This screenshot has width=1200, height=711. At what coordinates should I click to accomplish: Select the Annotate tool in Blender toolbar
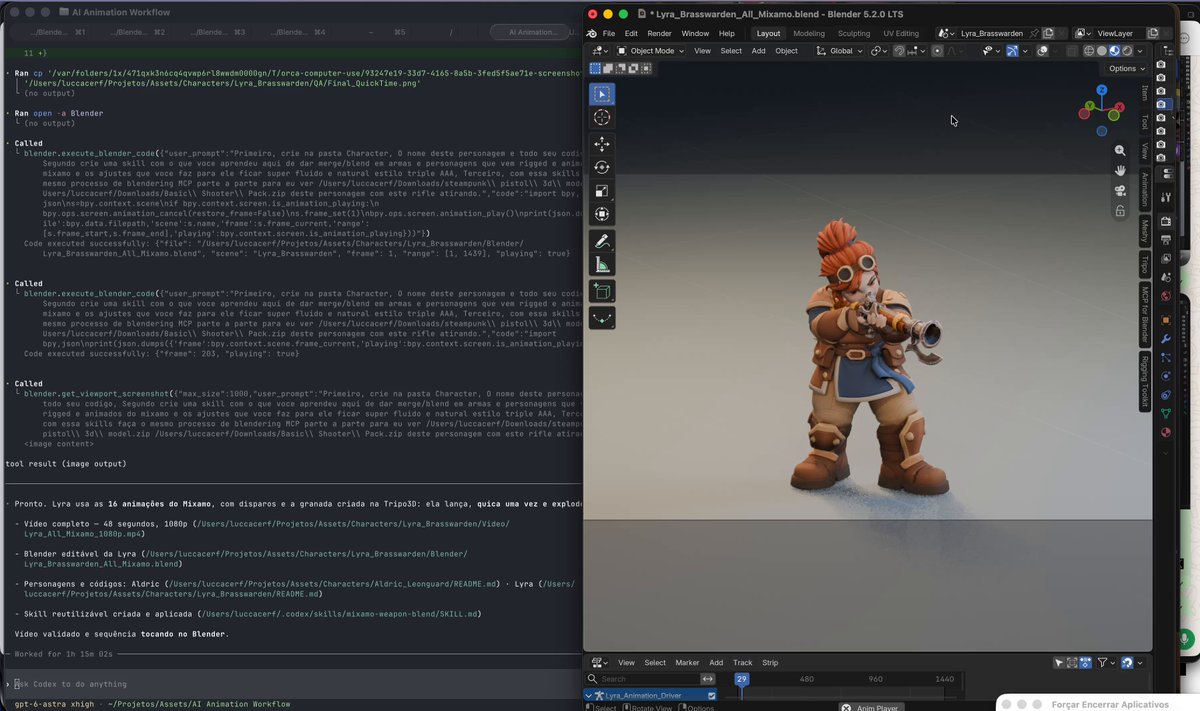(602, 242)
